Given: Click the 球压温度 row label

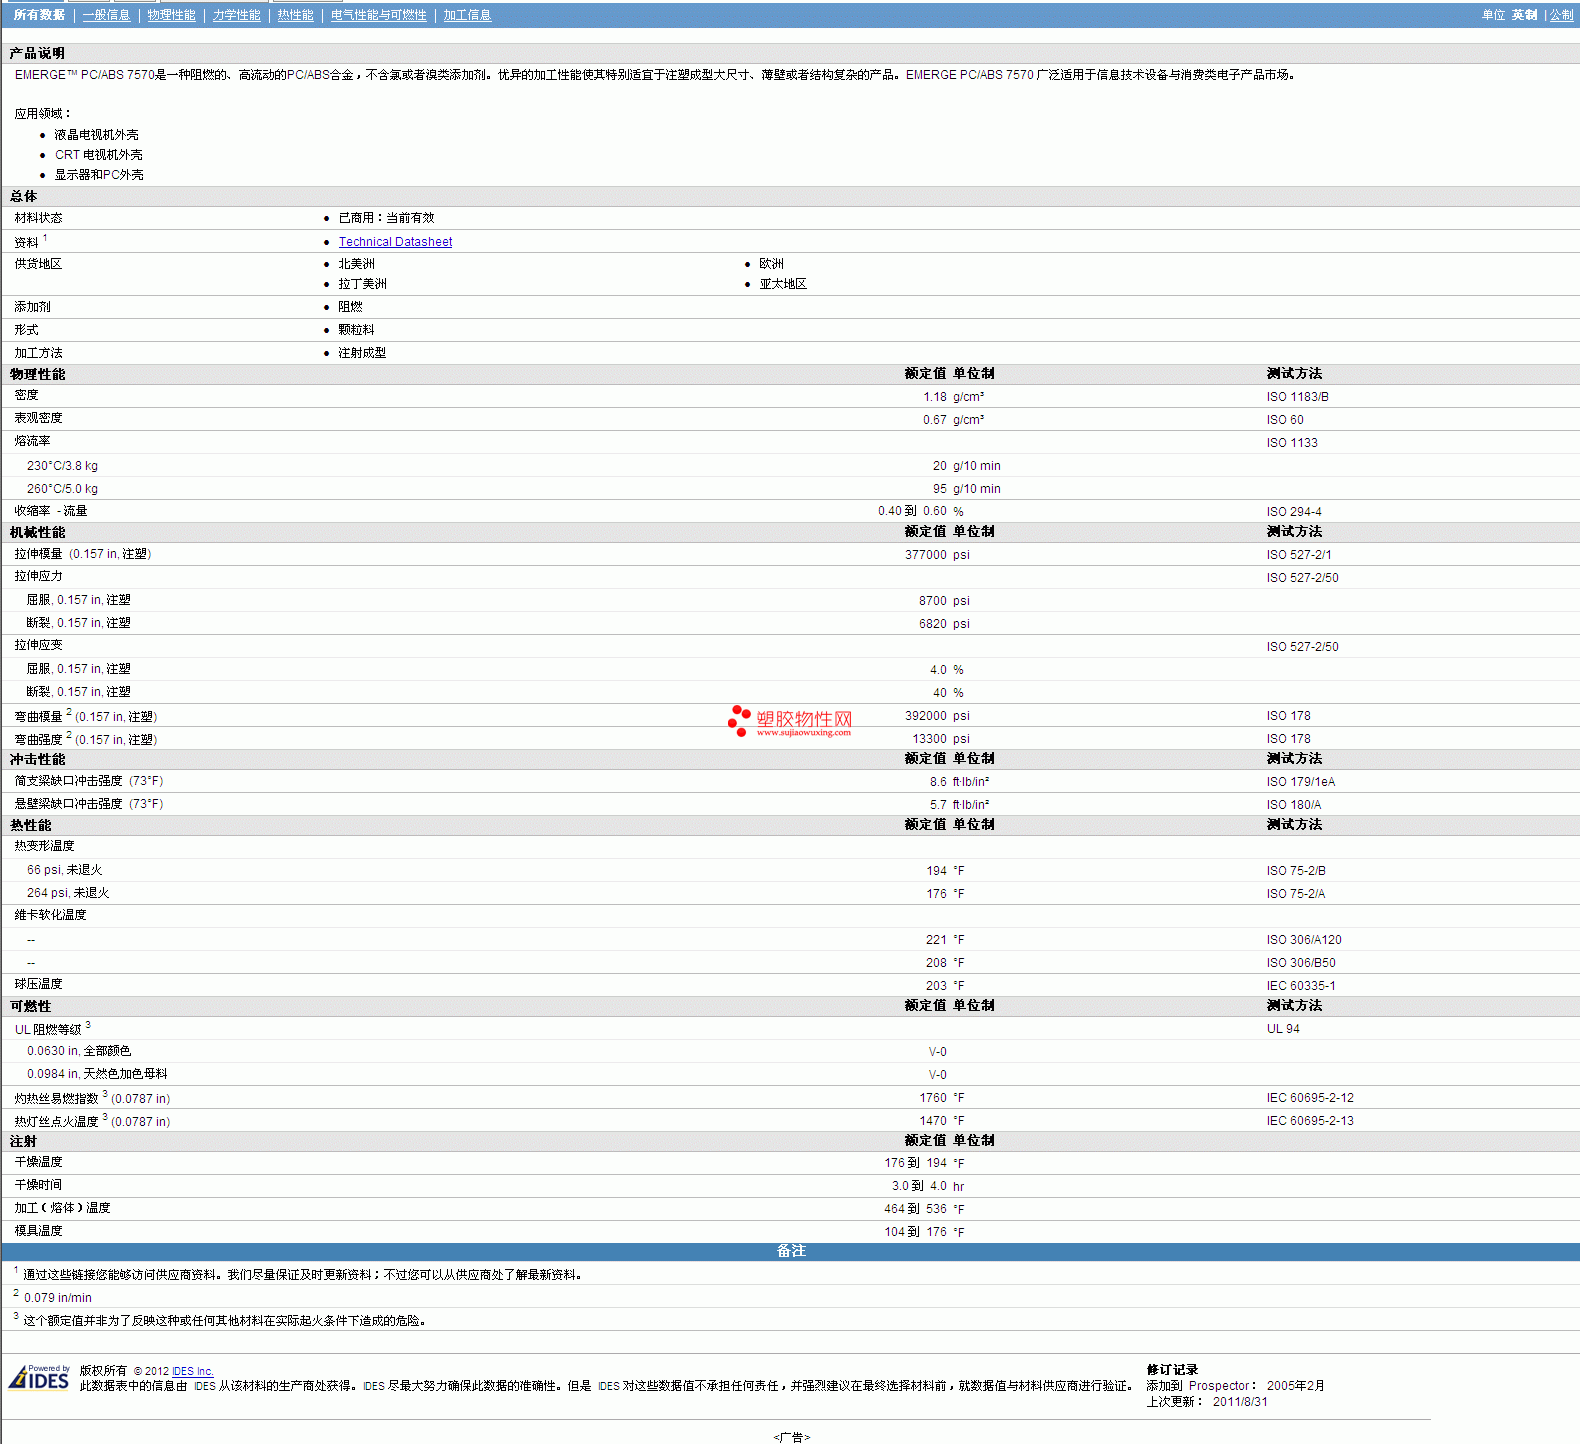Looking at the screenshot, I should (38, 984).
